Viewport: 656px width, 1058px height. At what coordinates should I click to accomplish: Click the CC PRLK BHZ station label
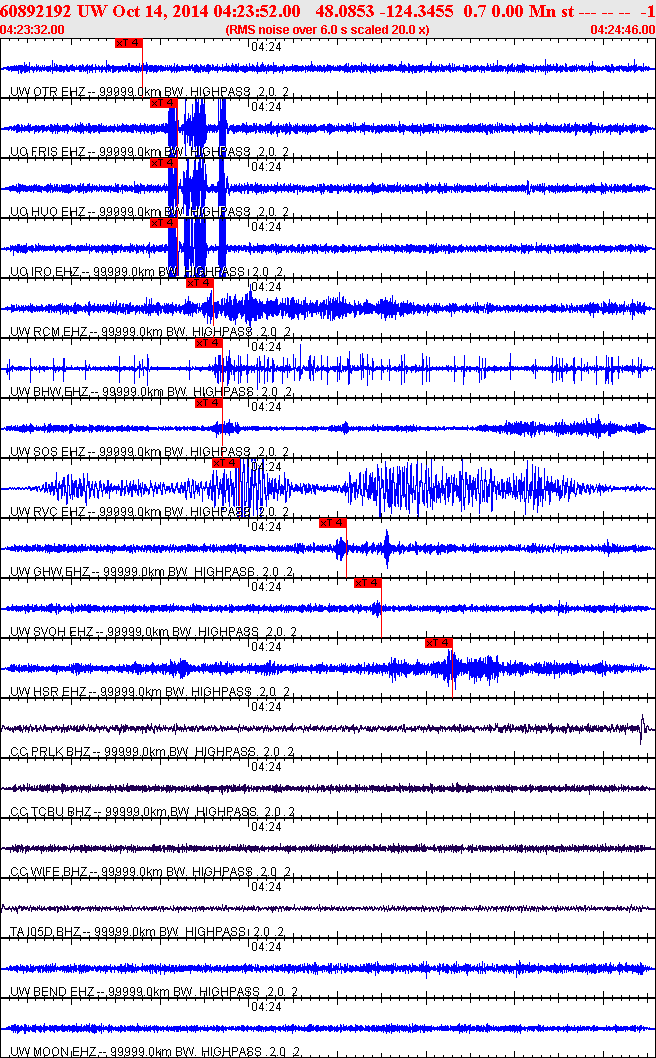click(x=51, y=752)
